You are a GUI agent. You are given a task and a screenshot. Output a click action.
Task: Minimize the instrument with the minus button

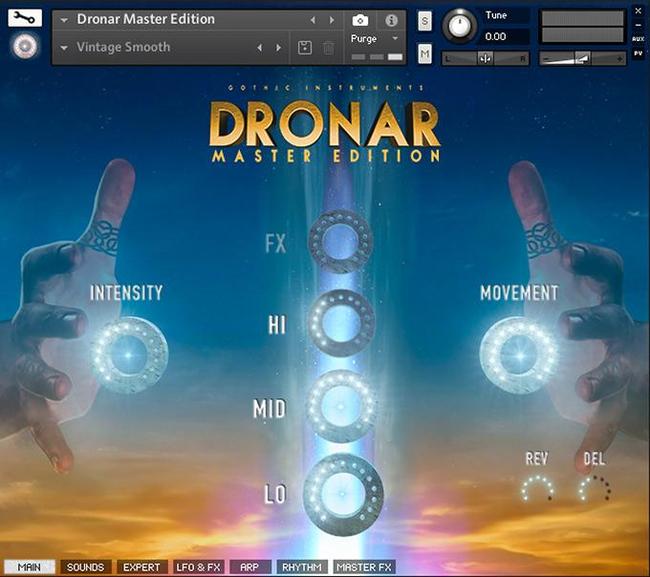[638, 25]
